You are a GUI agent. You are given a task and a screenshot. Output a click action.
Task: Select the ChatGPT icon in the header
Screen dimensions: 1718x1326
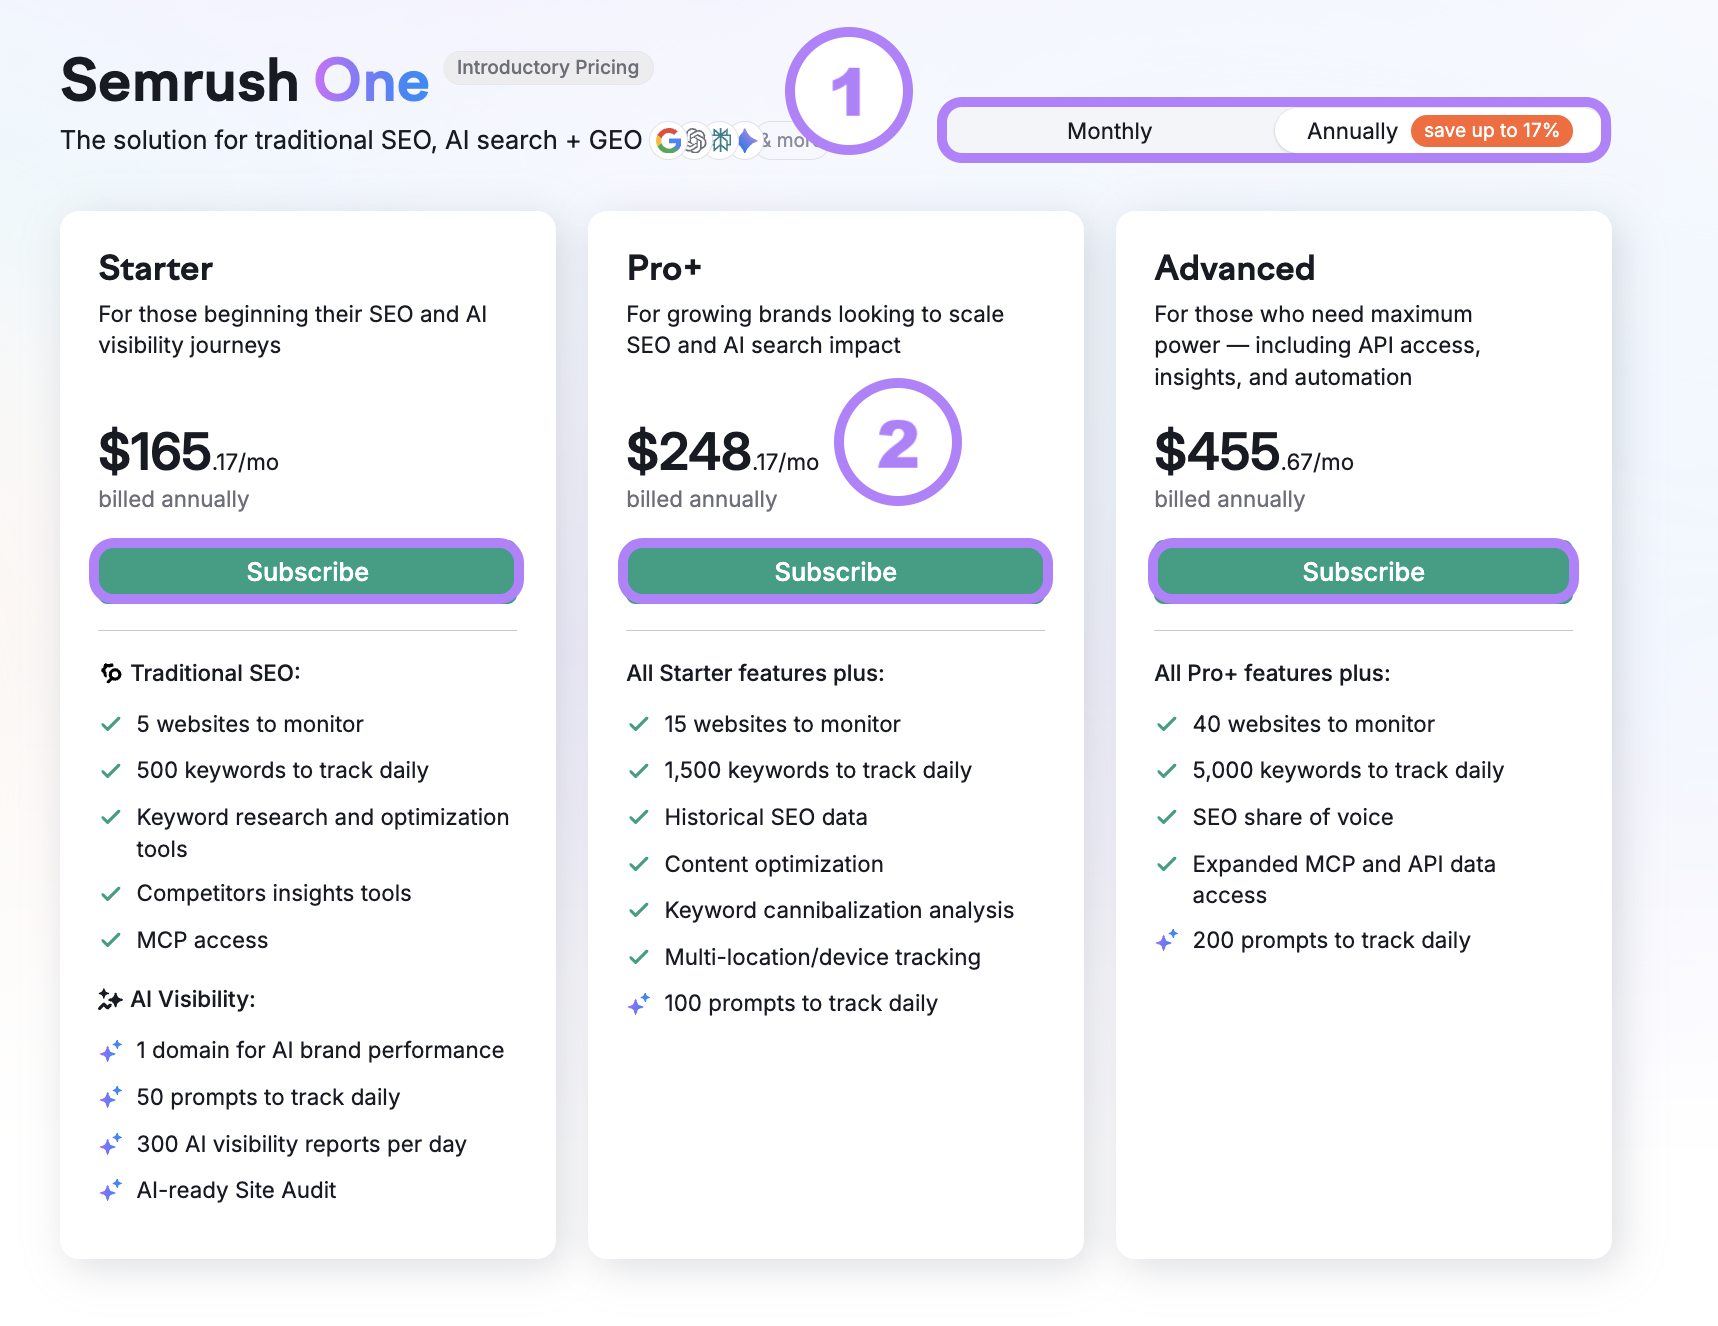click(x=696, y=140)
